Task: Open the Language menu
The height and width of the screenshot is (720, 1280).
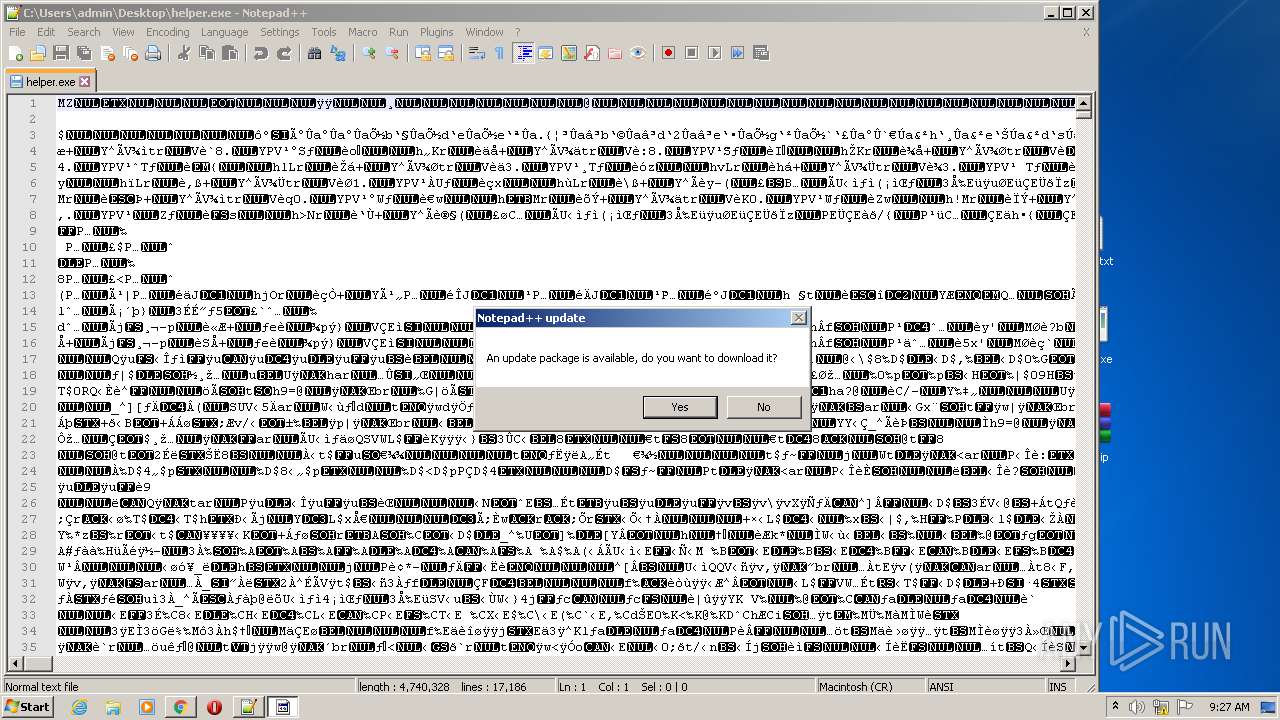Action: point(224,32)
